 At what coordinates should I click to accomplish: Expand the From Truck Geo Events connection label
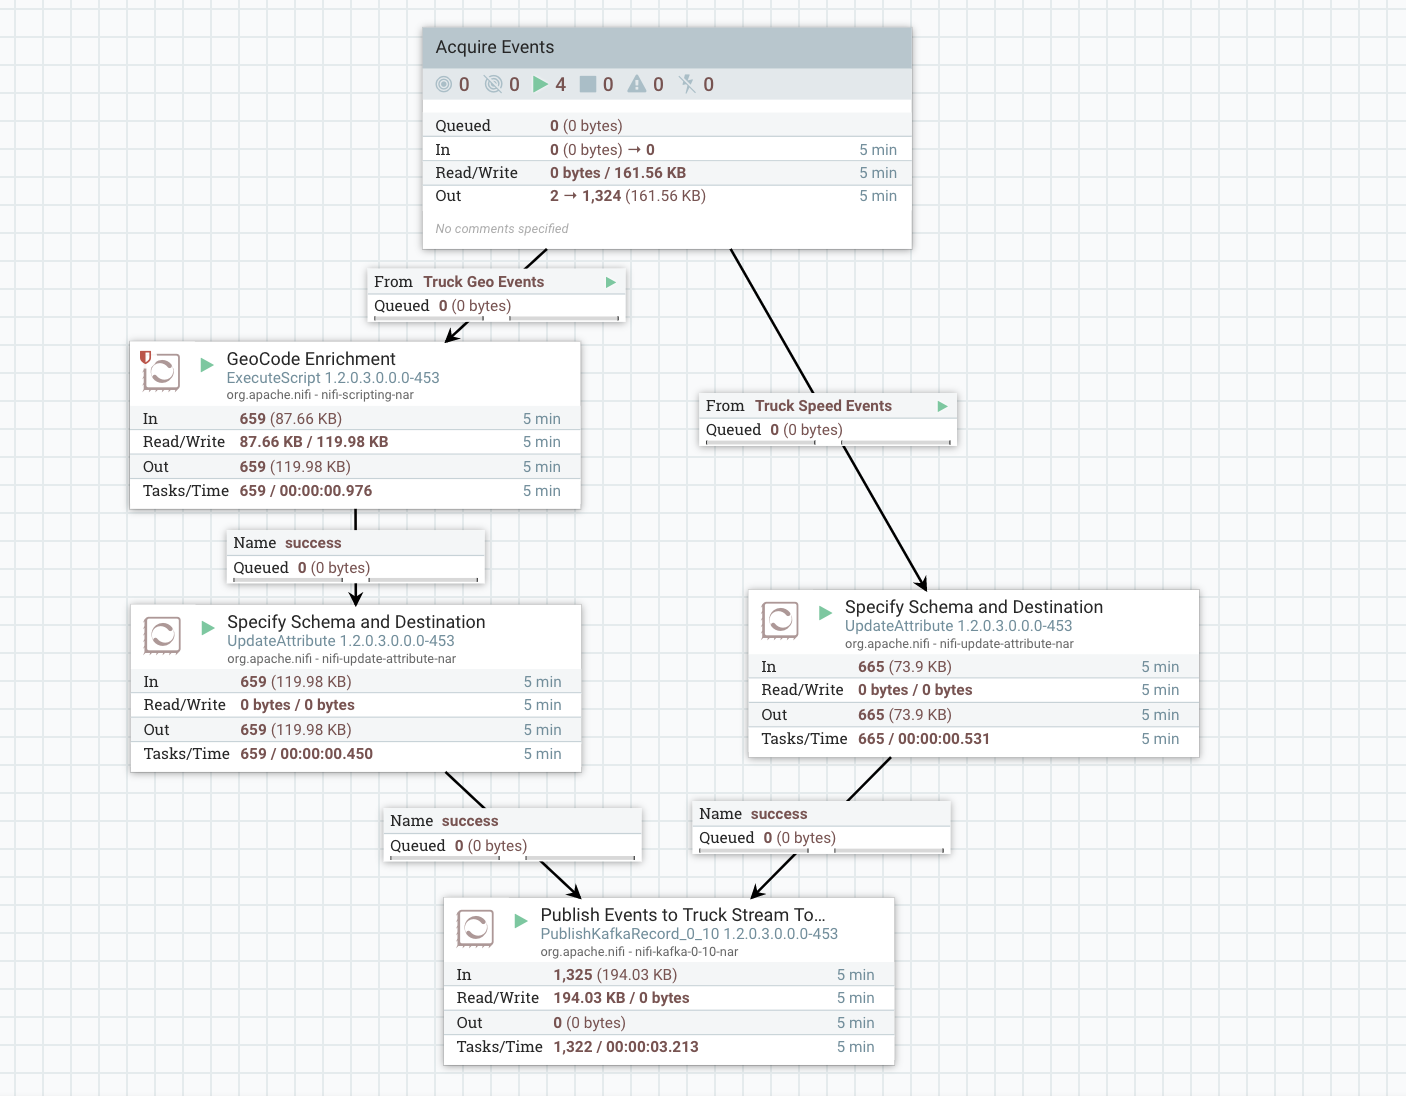click(610, 282)
